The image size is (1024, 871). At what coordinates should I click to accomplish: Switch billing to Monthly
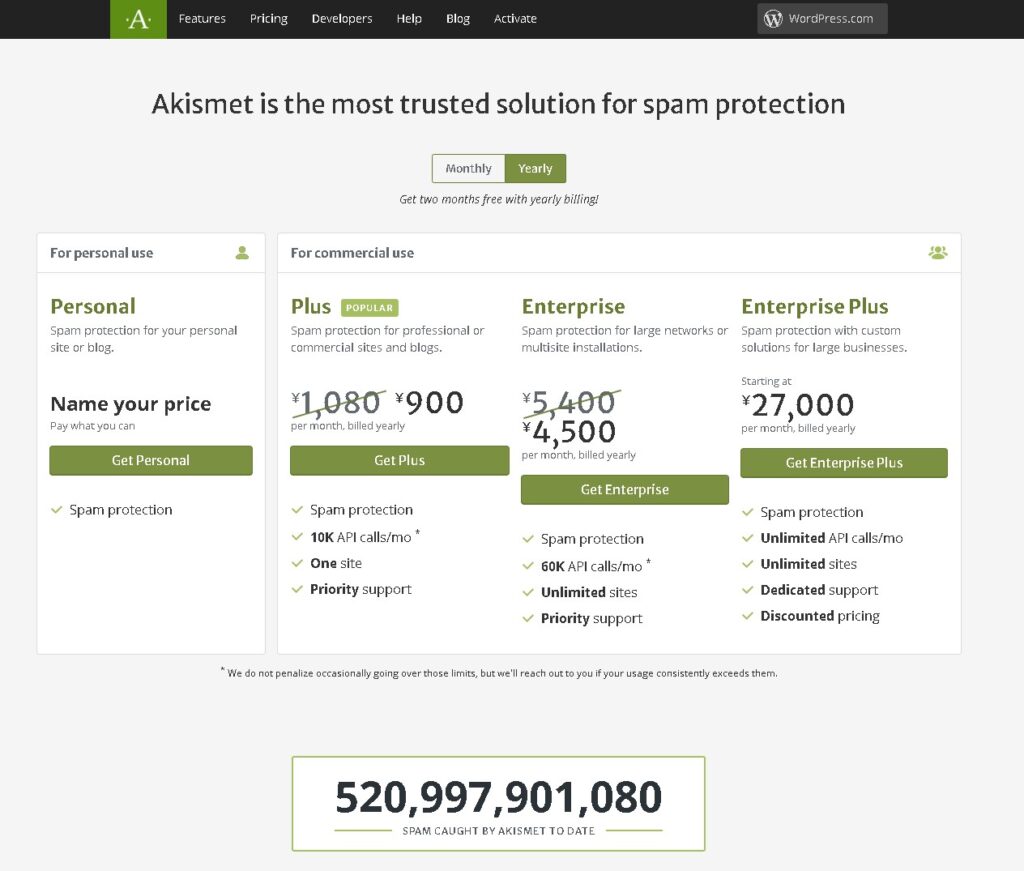pyautogui.click(x=468, y=169)
